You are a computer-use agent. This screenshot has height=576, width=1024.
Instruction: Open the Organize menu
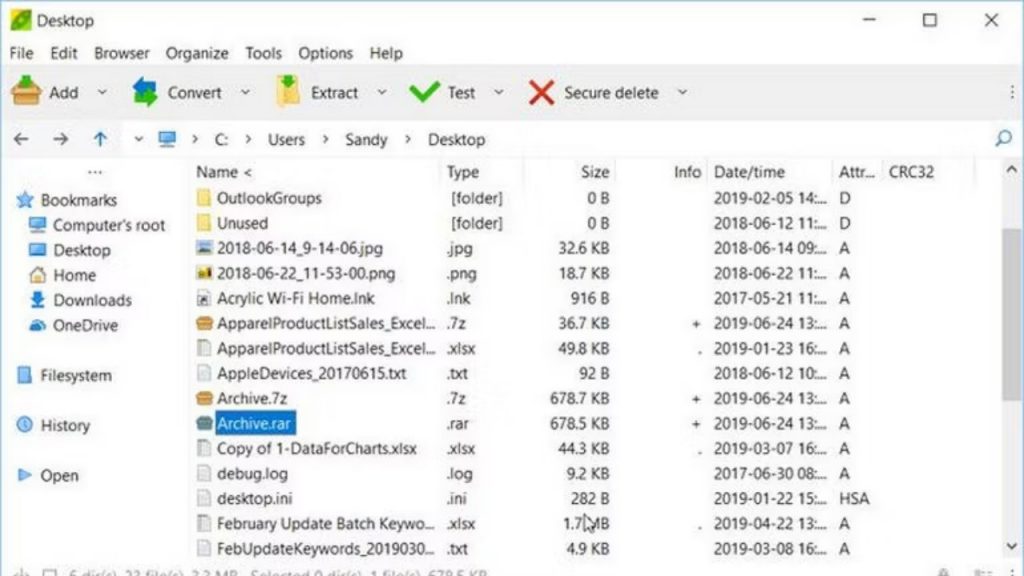pyautogui.click(x=197, y=53)
